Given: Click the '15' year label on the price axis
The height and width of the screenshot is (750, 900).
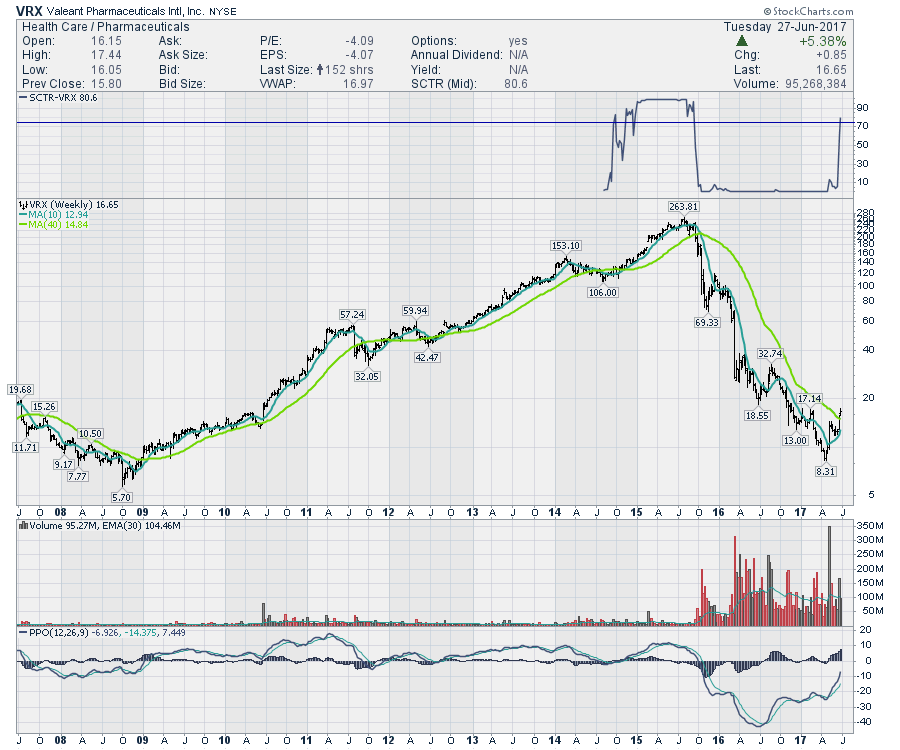Looking at the screenshot, I should (637, 512).
